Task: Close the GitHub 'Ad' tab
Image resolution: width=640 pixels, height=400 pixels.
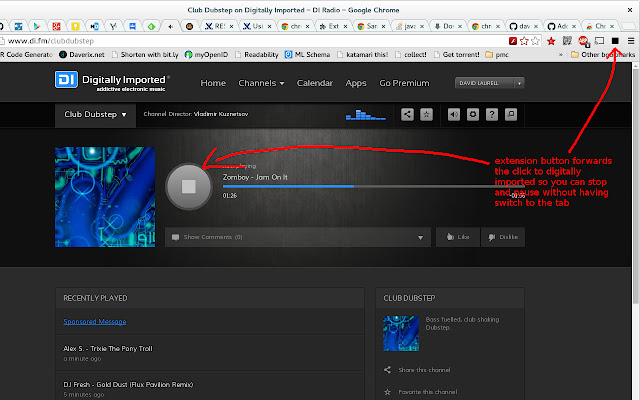Action: point(573,26)
